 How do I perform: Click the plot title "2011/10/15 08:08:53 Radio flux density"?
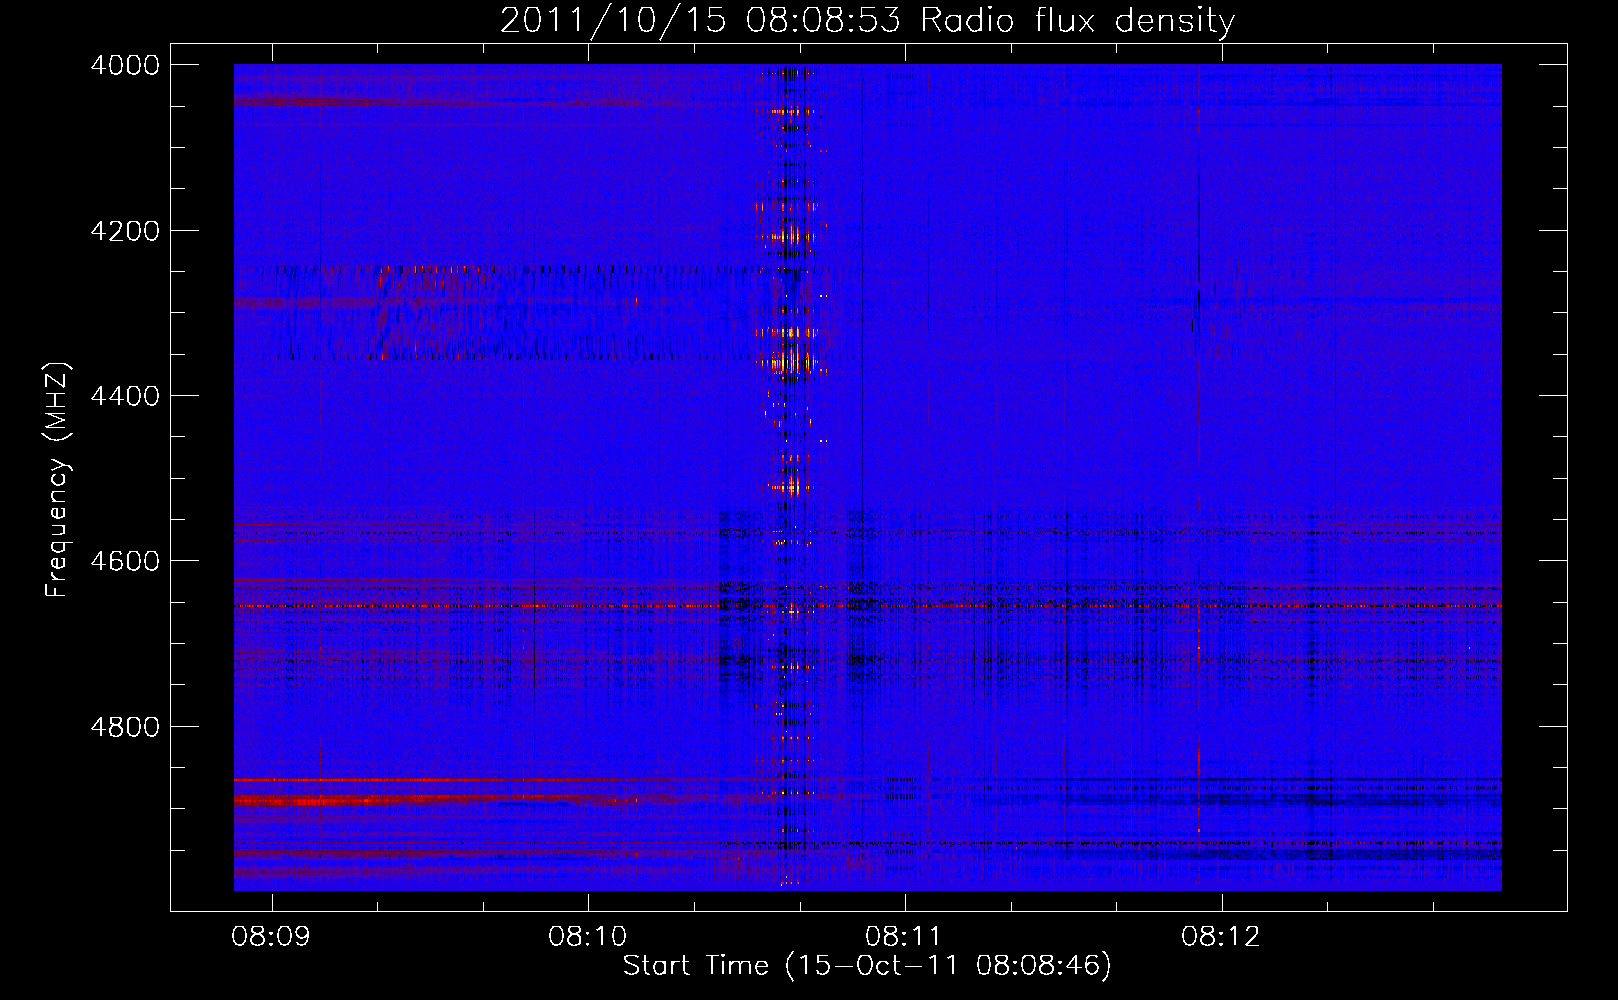pyautogui.click(x=867, y=21)
